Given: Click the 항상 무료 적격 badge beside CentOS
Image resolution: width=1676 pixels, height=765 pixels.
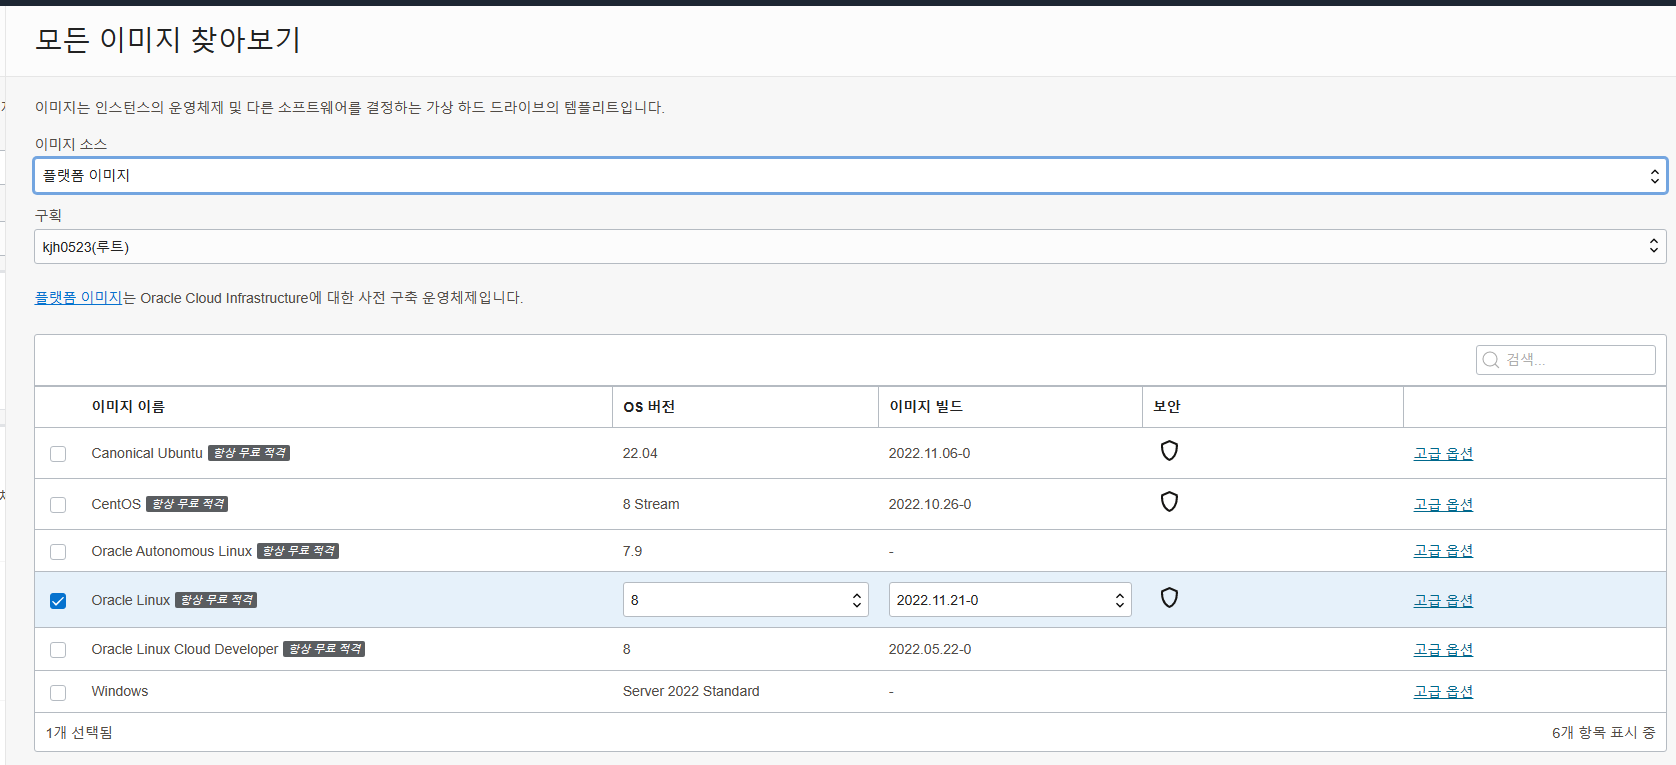Looking at the screenshot, I should (187, 504).
